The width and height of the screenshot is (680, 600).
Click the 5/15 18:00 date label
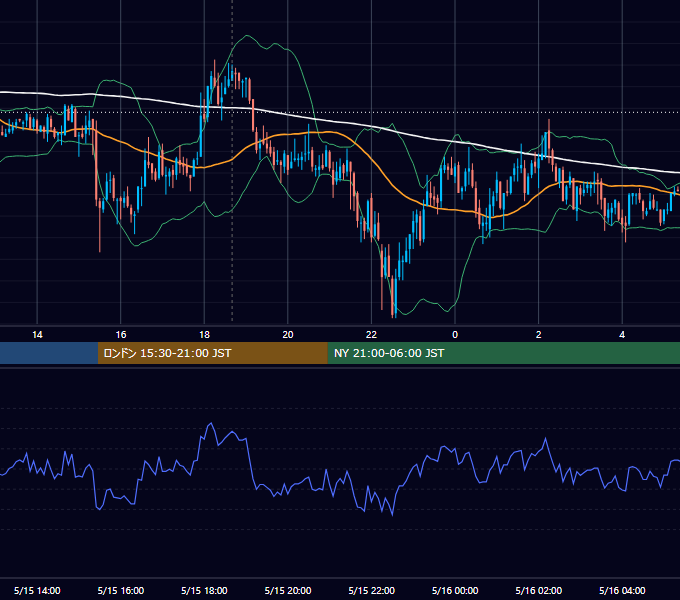point(204,590)
